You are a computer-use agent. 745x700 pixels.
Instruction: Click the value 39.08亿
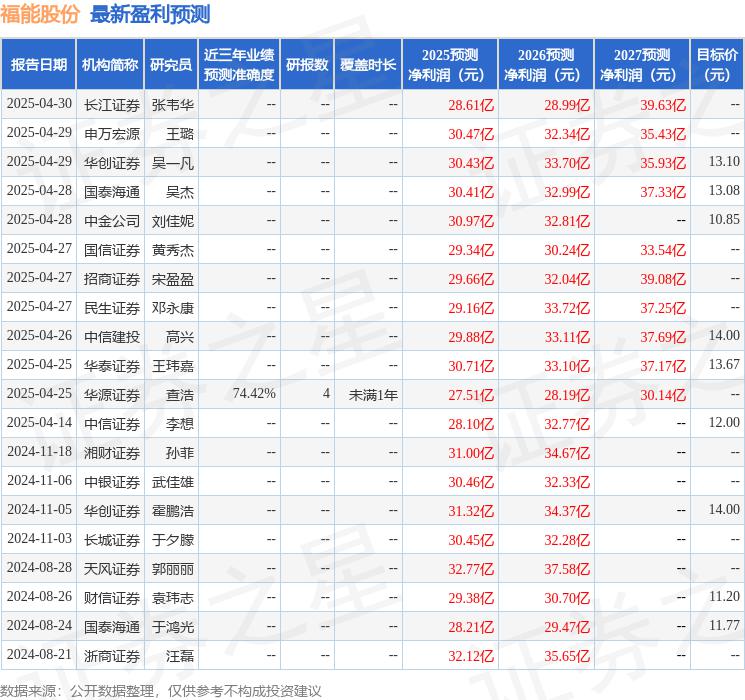663,279
